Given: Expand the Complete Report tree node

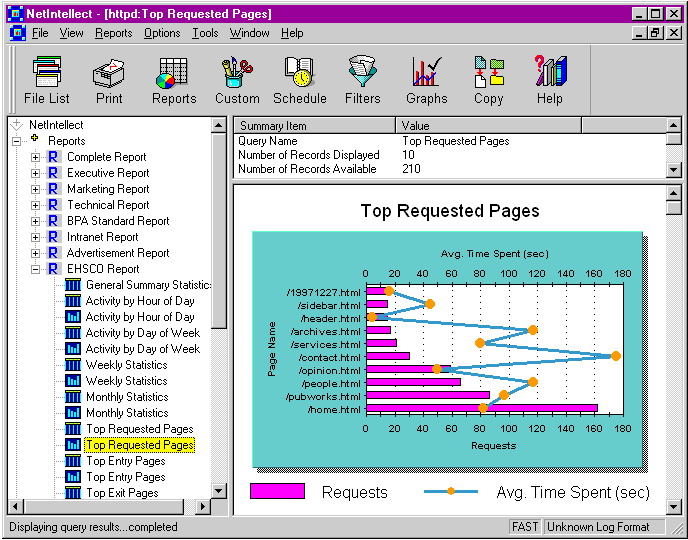Looking at the screenshot, I should click(x=36, y=157).
